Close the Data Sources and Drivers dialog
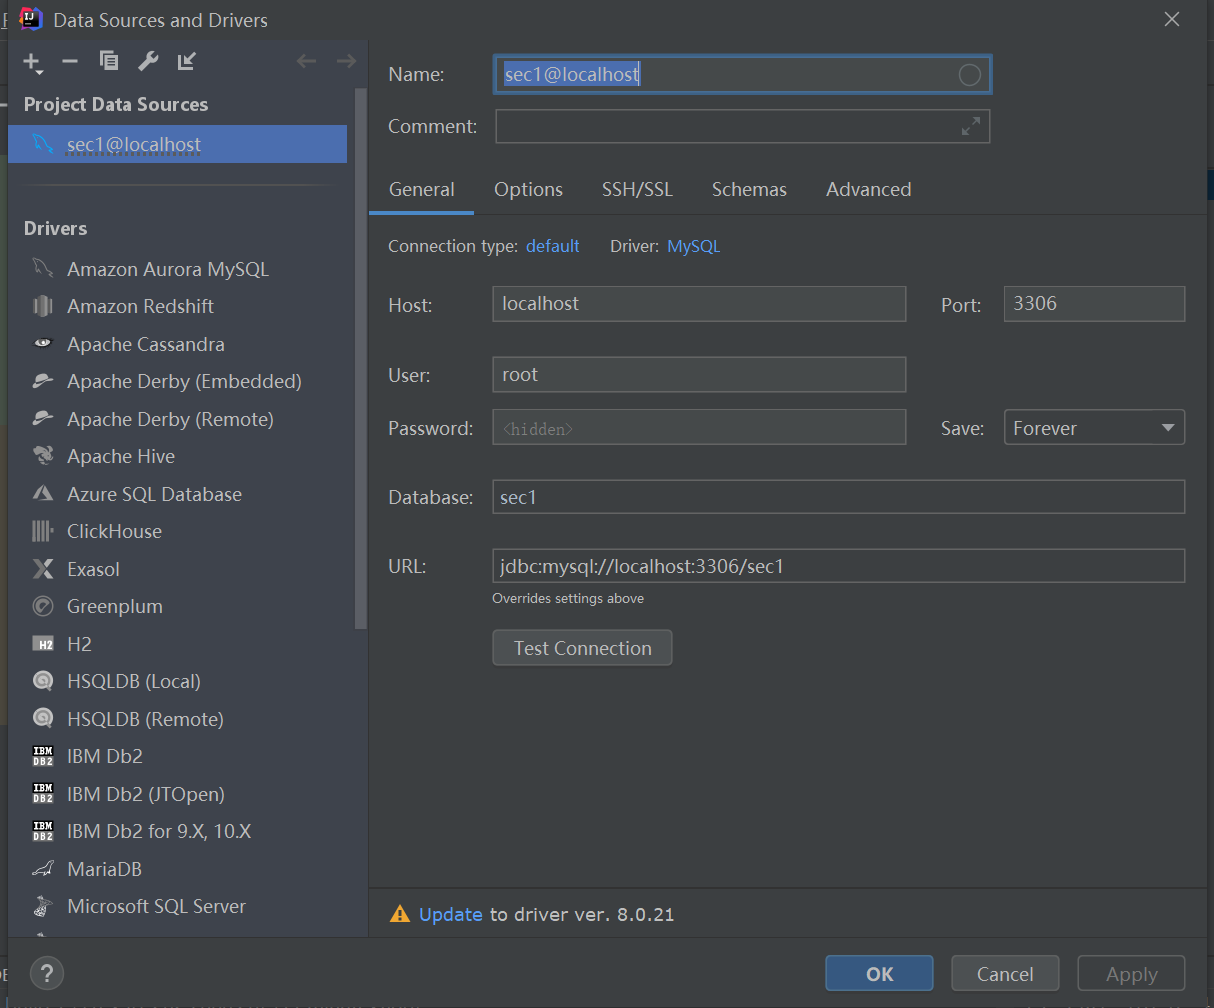The width and height of the screenshot is (1214, 1008). click(1172, 19)
